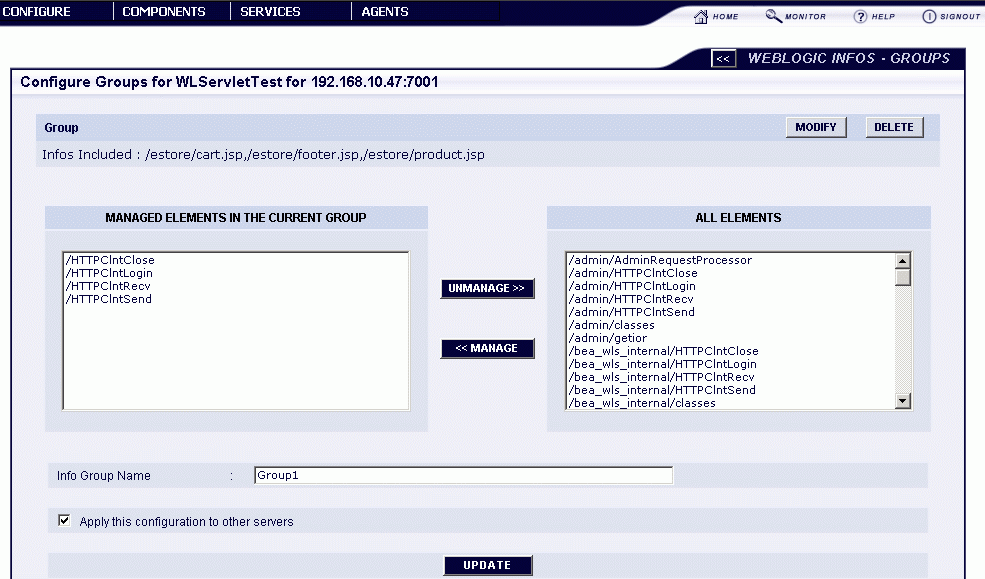Open Monitor via magnifier icon
The image size is (985, 579).
[x=773, y=16]
